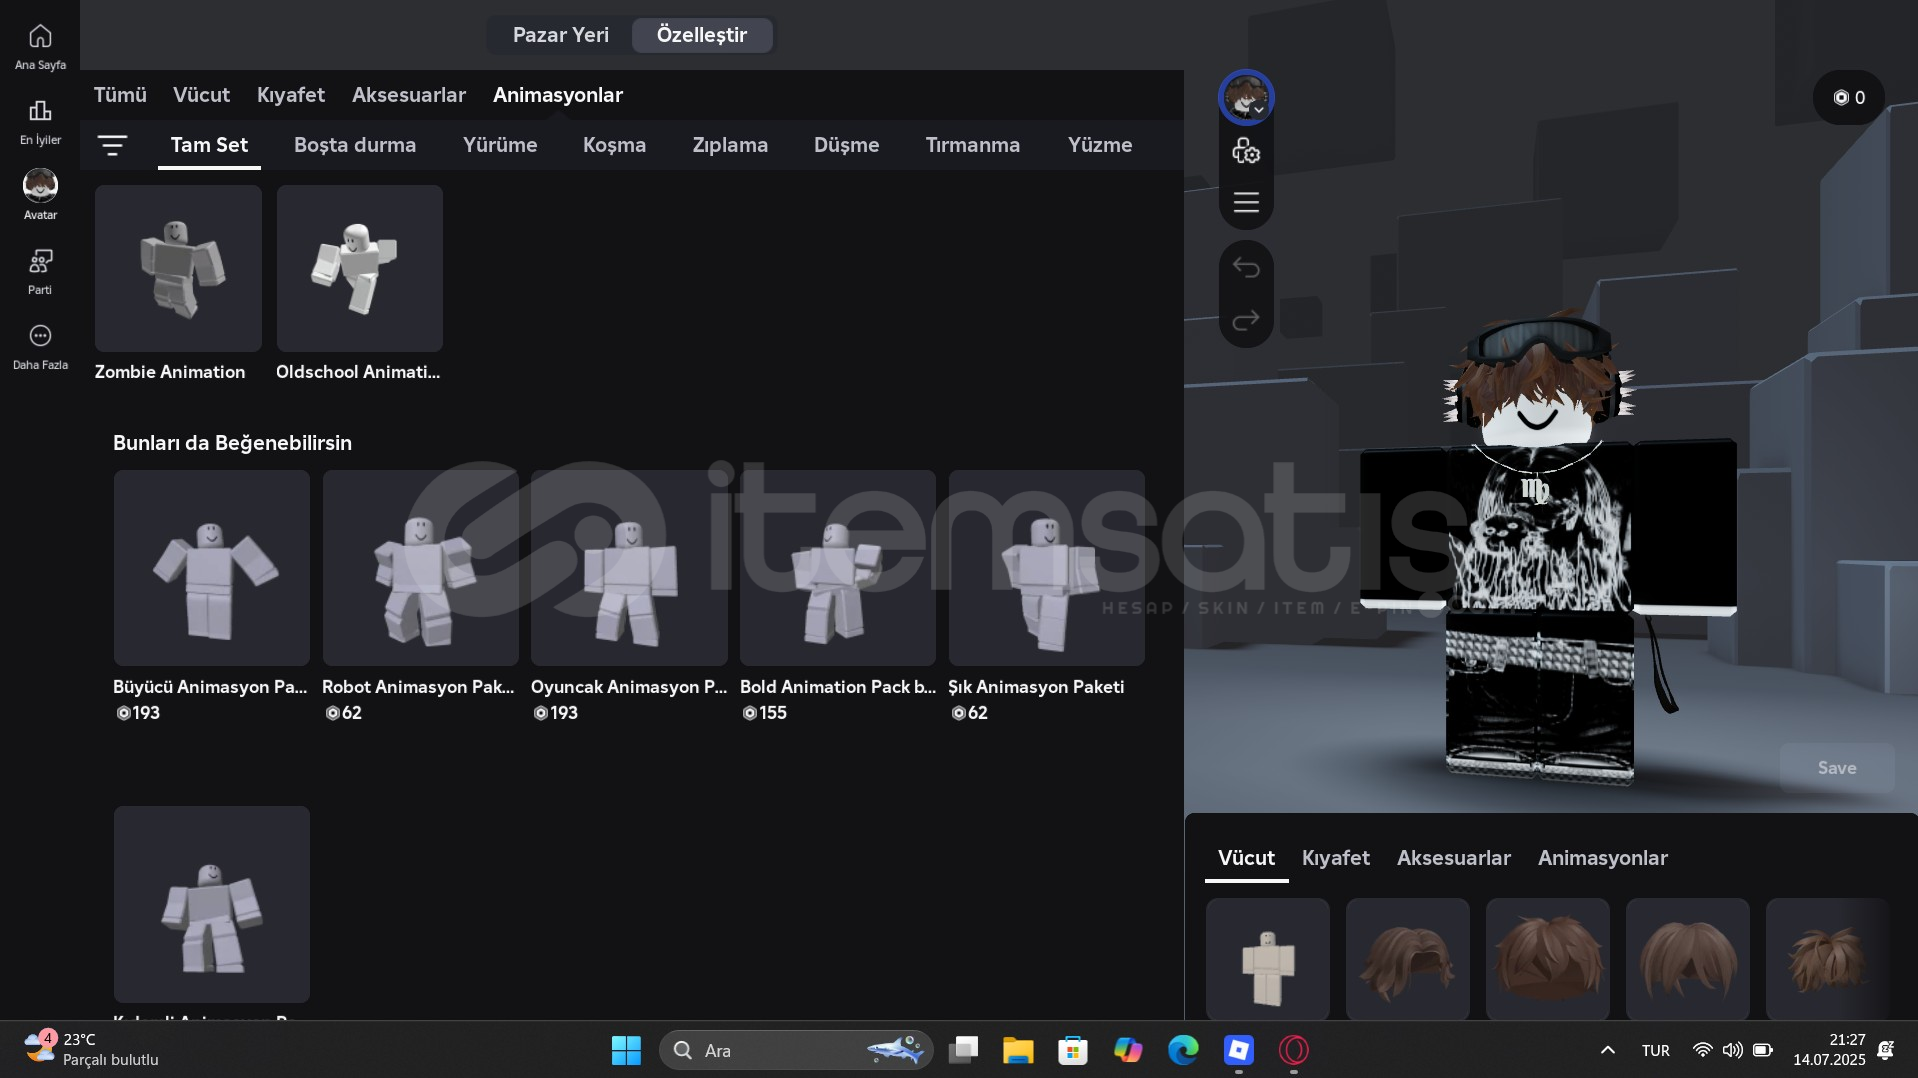Equip the Oldschool Animation thumbnail
The image size is (1918, 1078).
coord(360,268)
